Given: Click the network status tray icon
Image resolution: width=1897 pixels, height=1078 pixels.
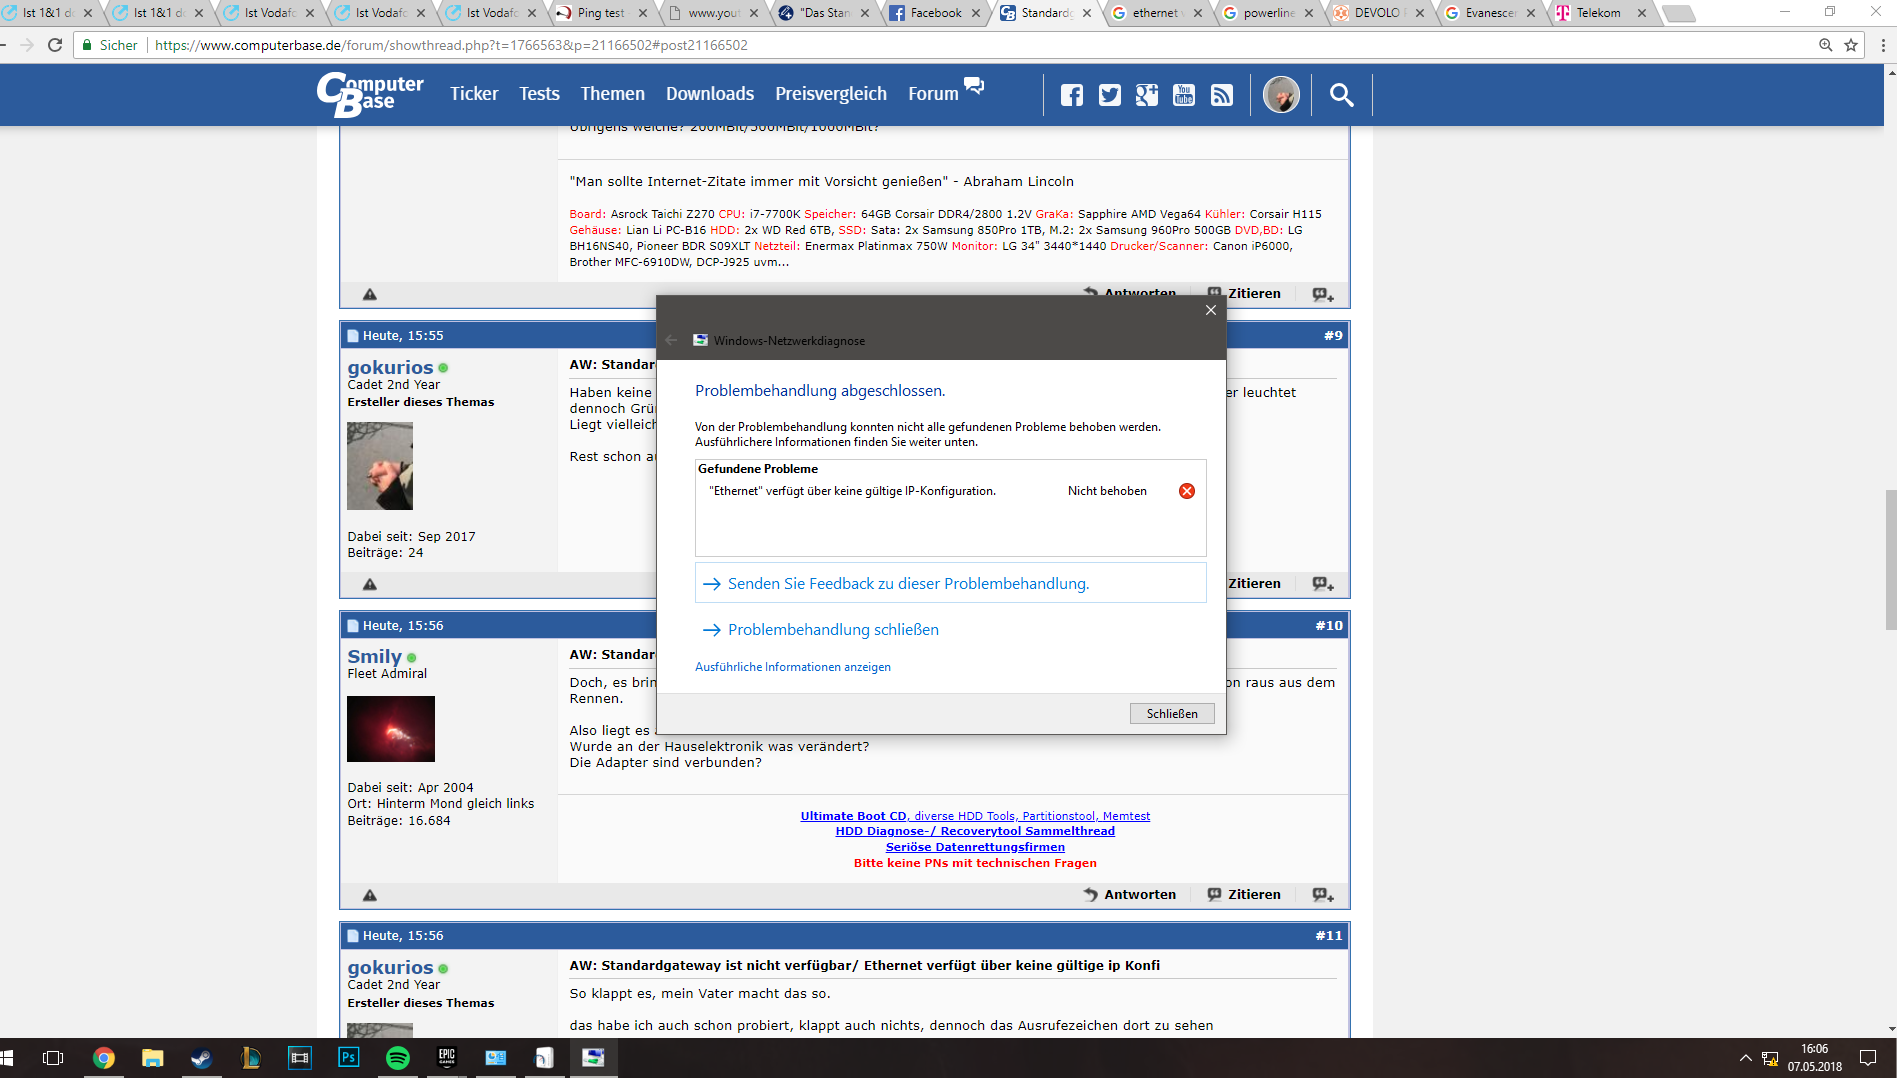Looking at the screenshot, I should pyautogui.click(x=1770, y=1058).
